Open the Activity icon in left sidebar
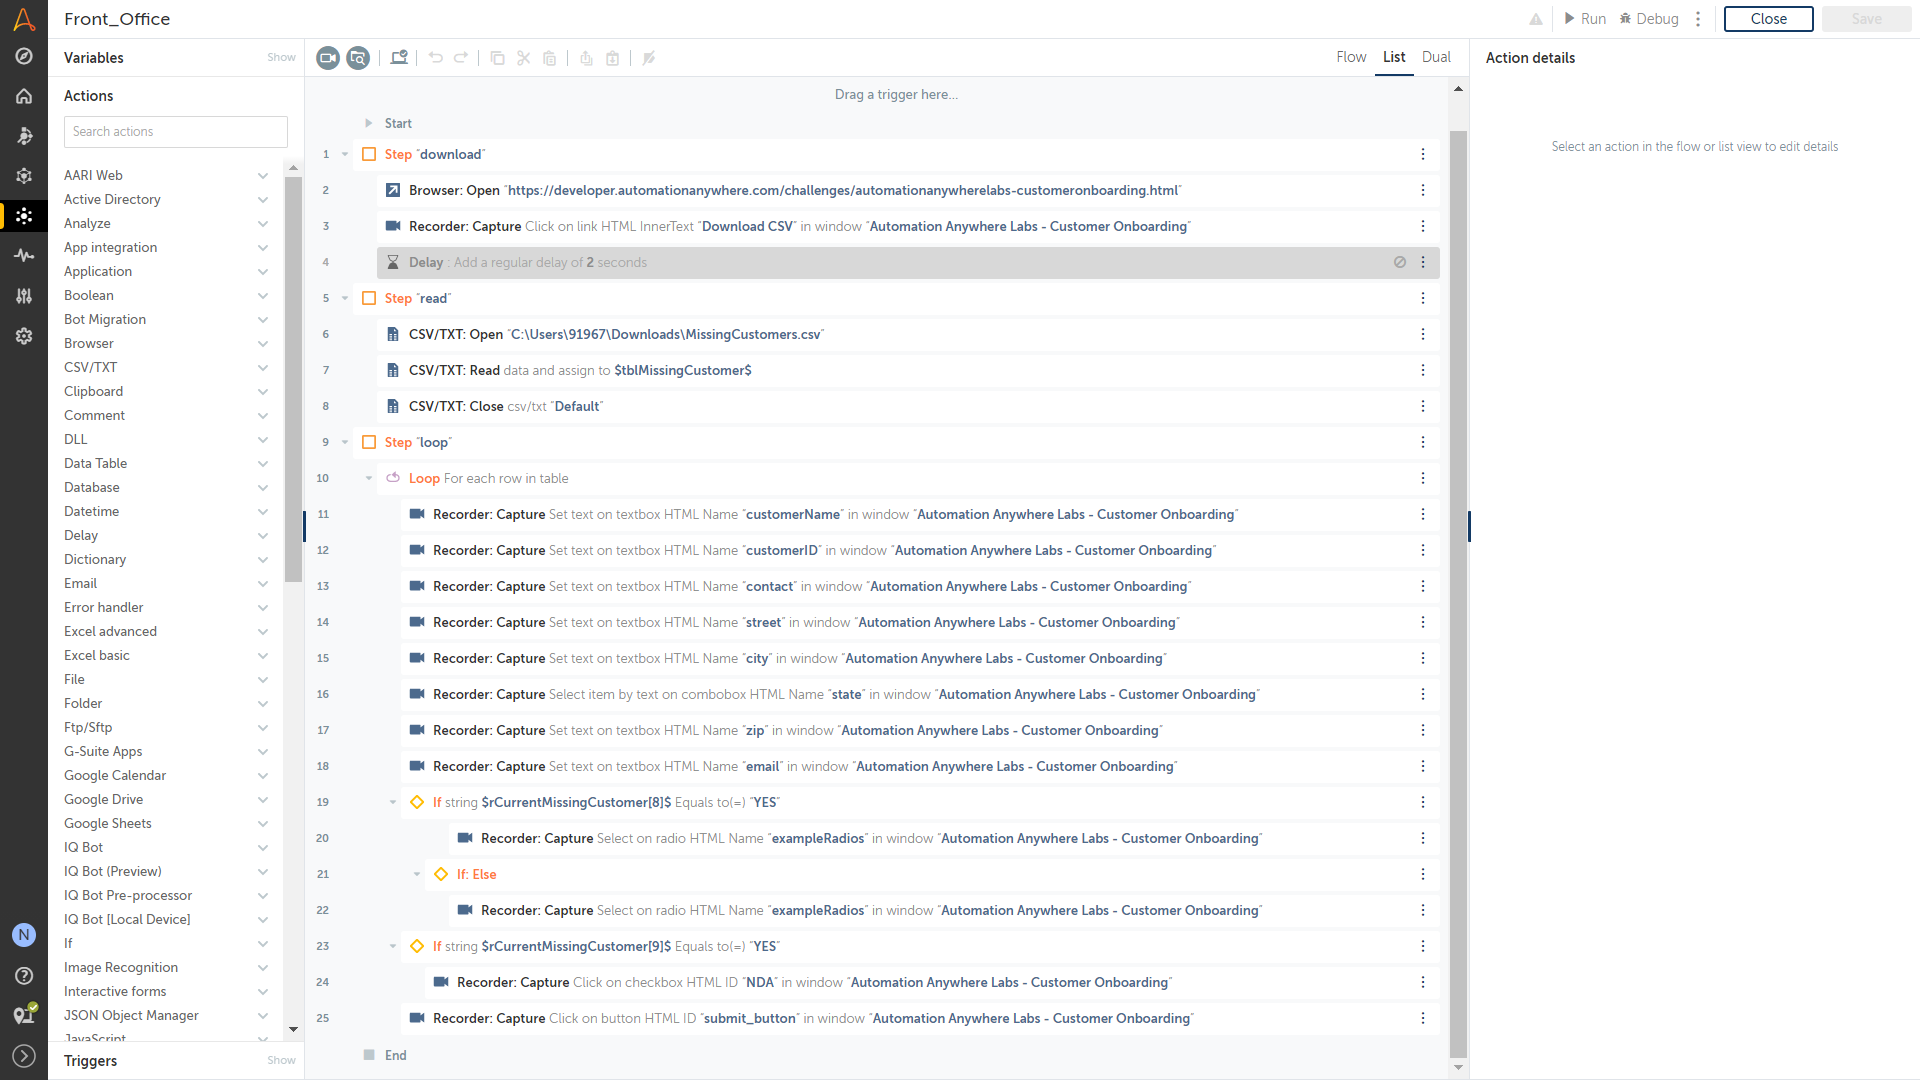Screen dimensions: 1920x1080 (24, 256)
